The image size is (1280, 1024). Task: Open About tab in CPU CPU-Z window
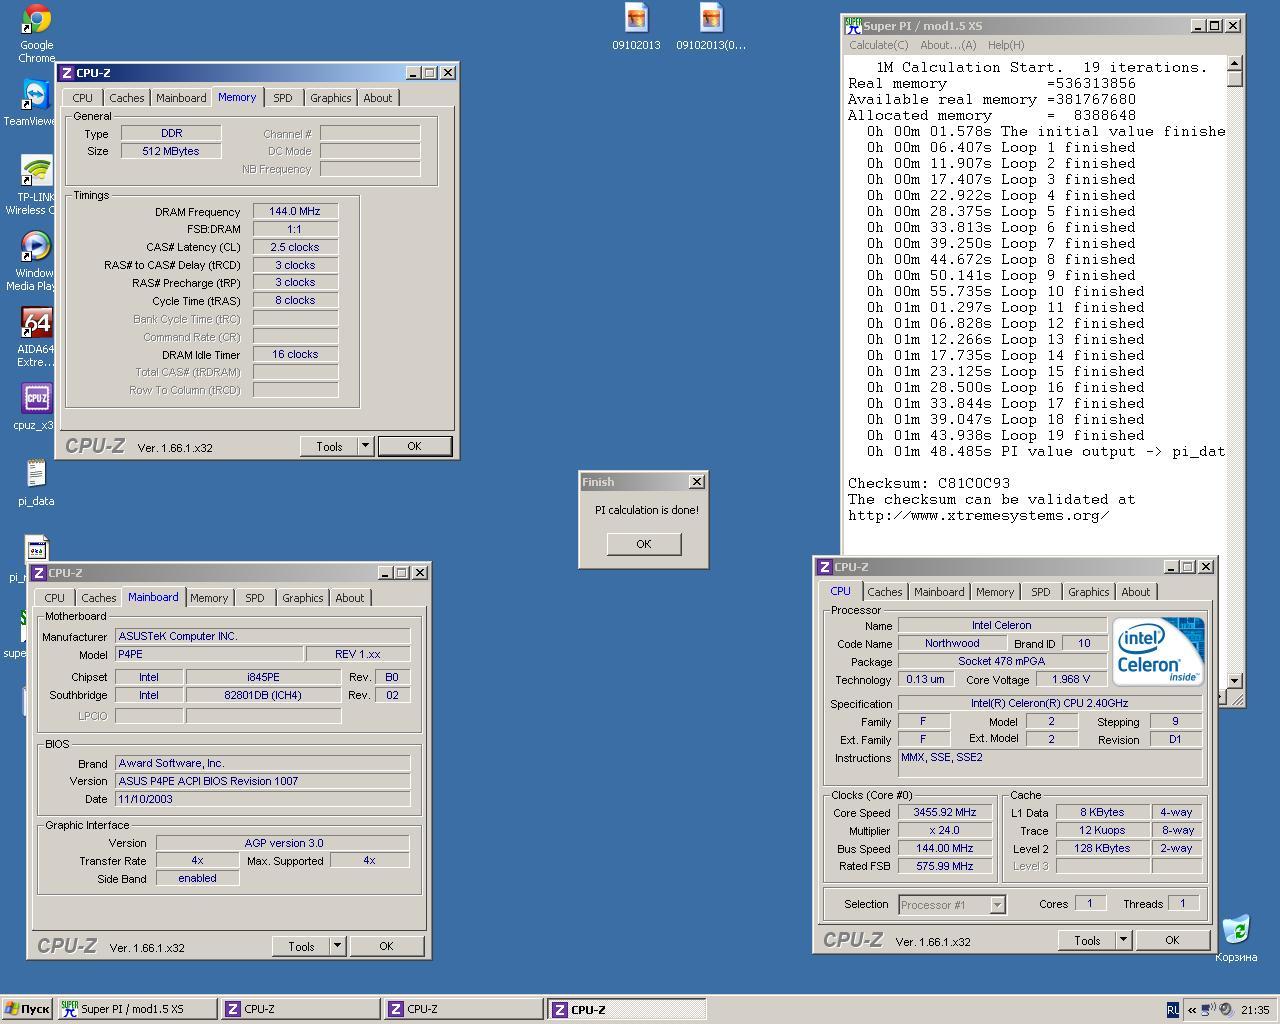point(1136,592)
